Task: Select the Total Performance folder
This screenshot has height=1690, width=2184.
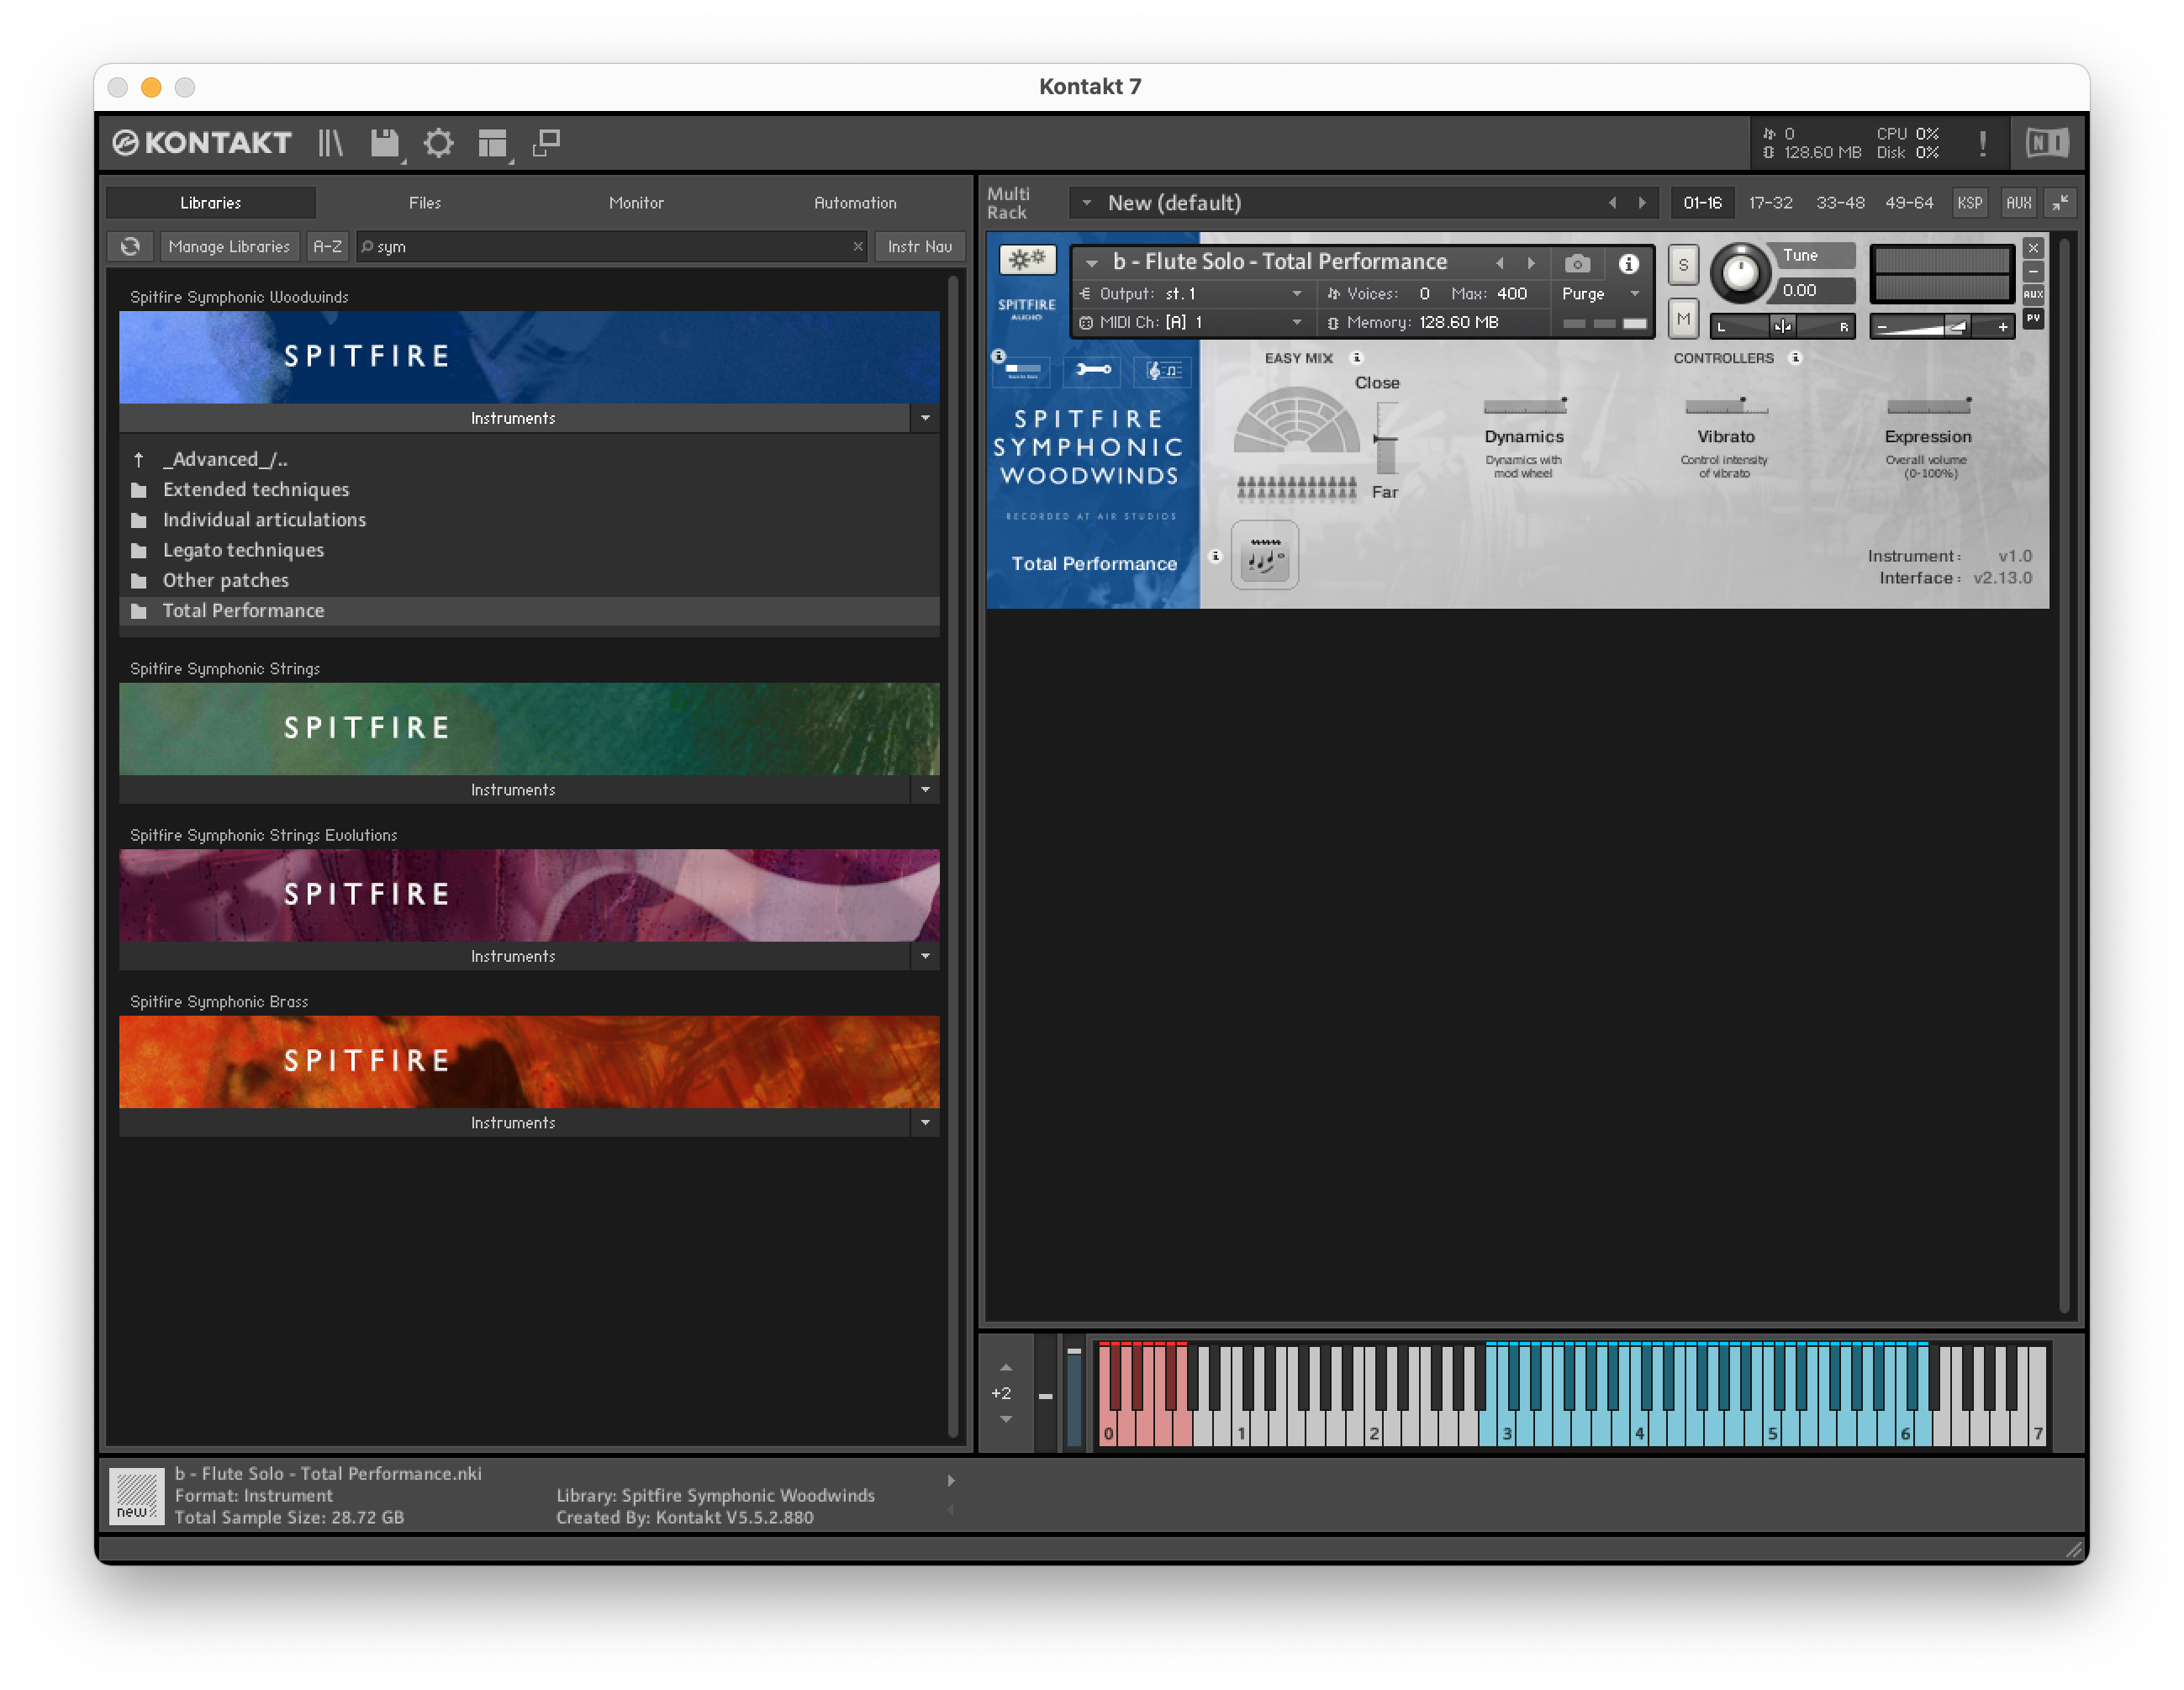Action: pyautogui.click(x=529, y=611)
